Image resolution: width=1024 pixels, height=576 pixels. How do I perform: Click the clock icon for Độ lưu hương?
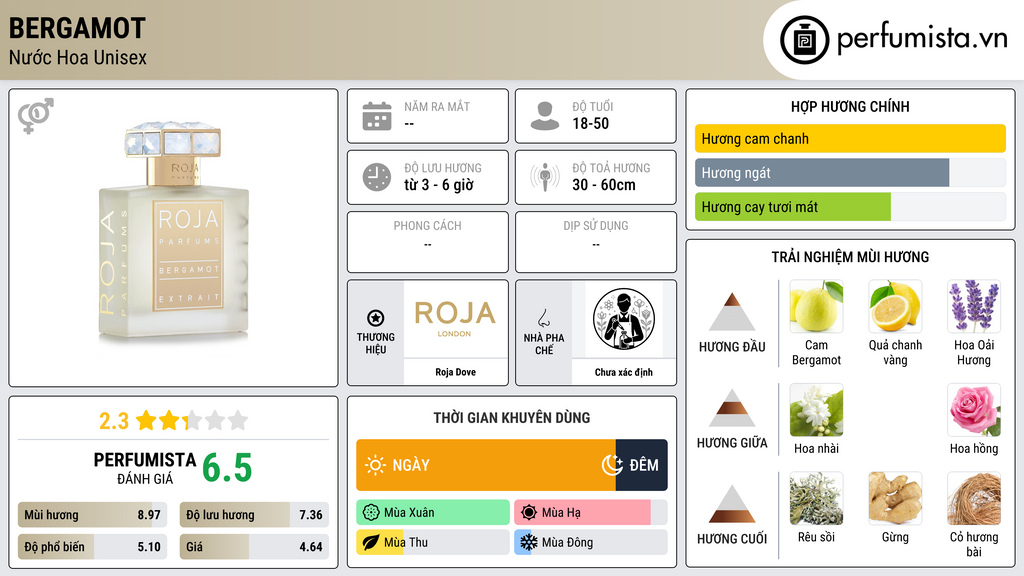click(377, 177)
